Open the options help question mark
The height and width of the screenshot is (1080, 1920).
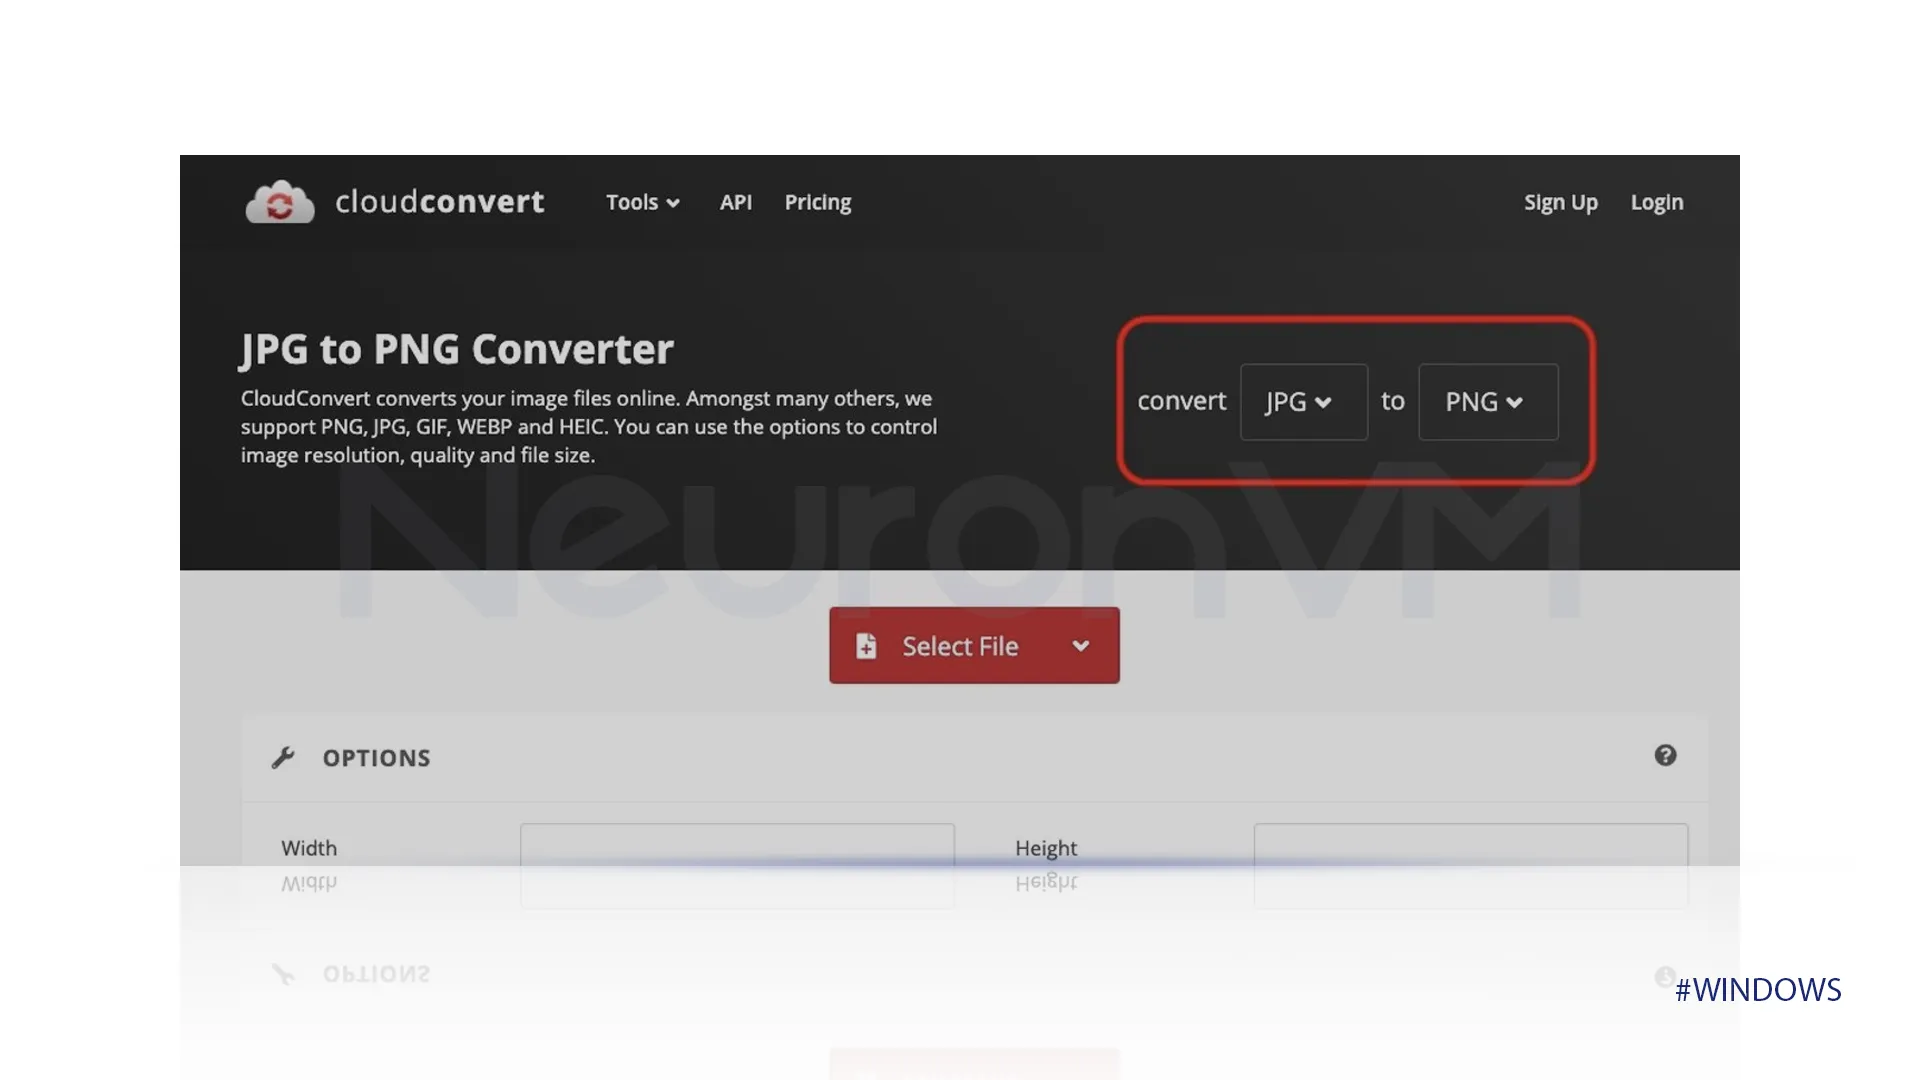(1665, 756)
